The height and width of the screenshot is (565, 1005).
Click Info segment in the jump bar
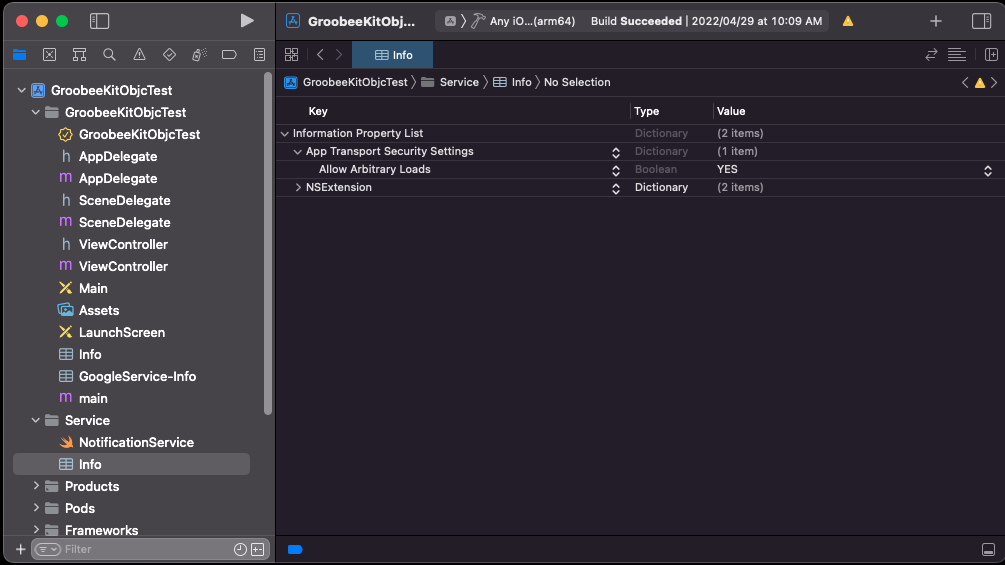[521, 82]
